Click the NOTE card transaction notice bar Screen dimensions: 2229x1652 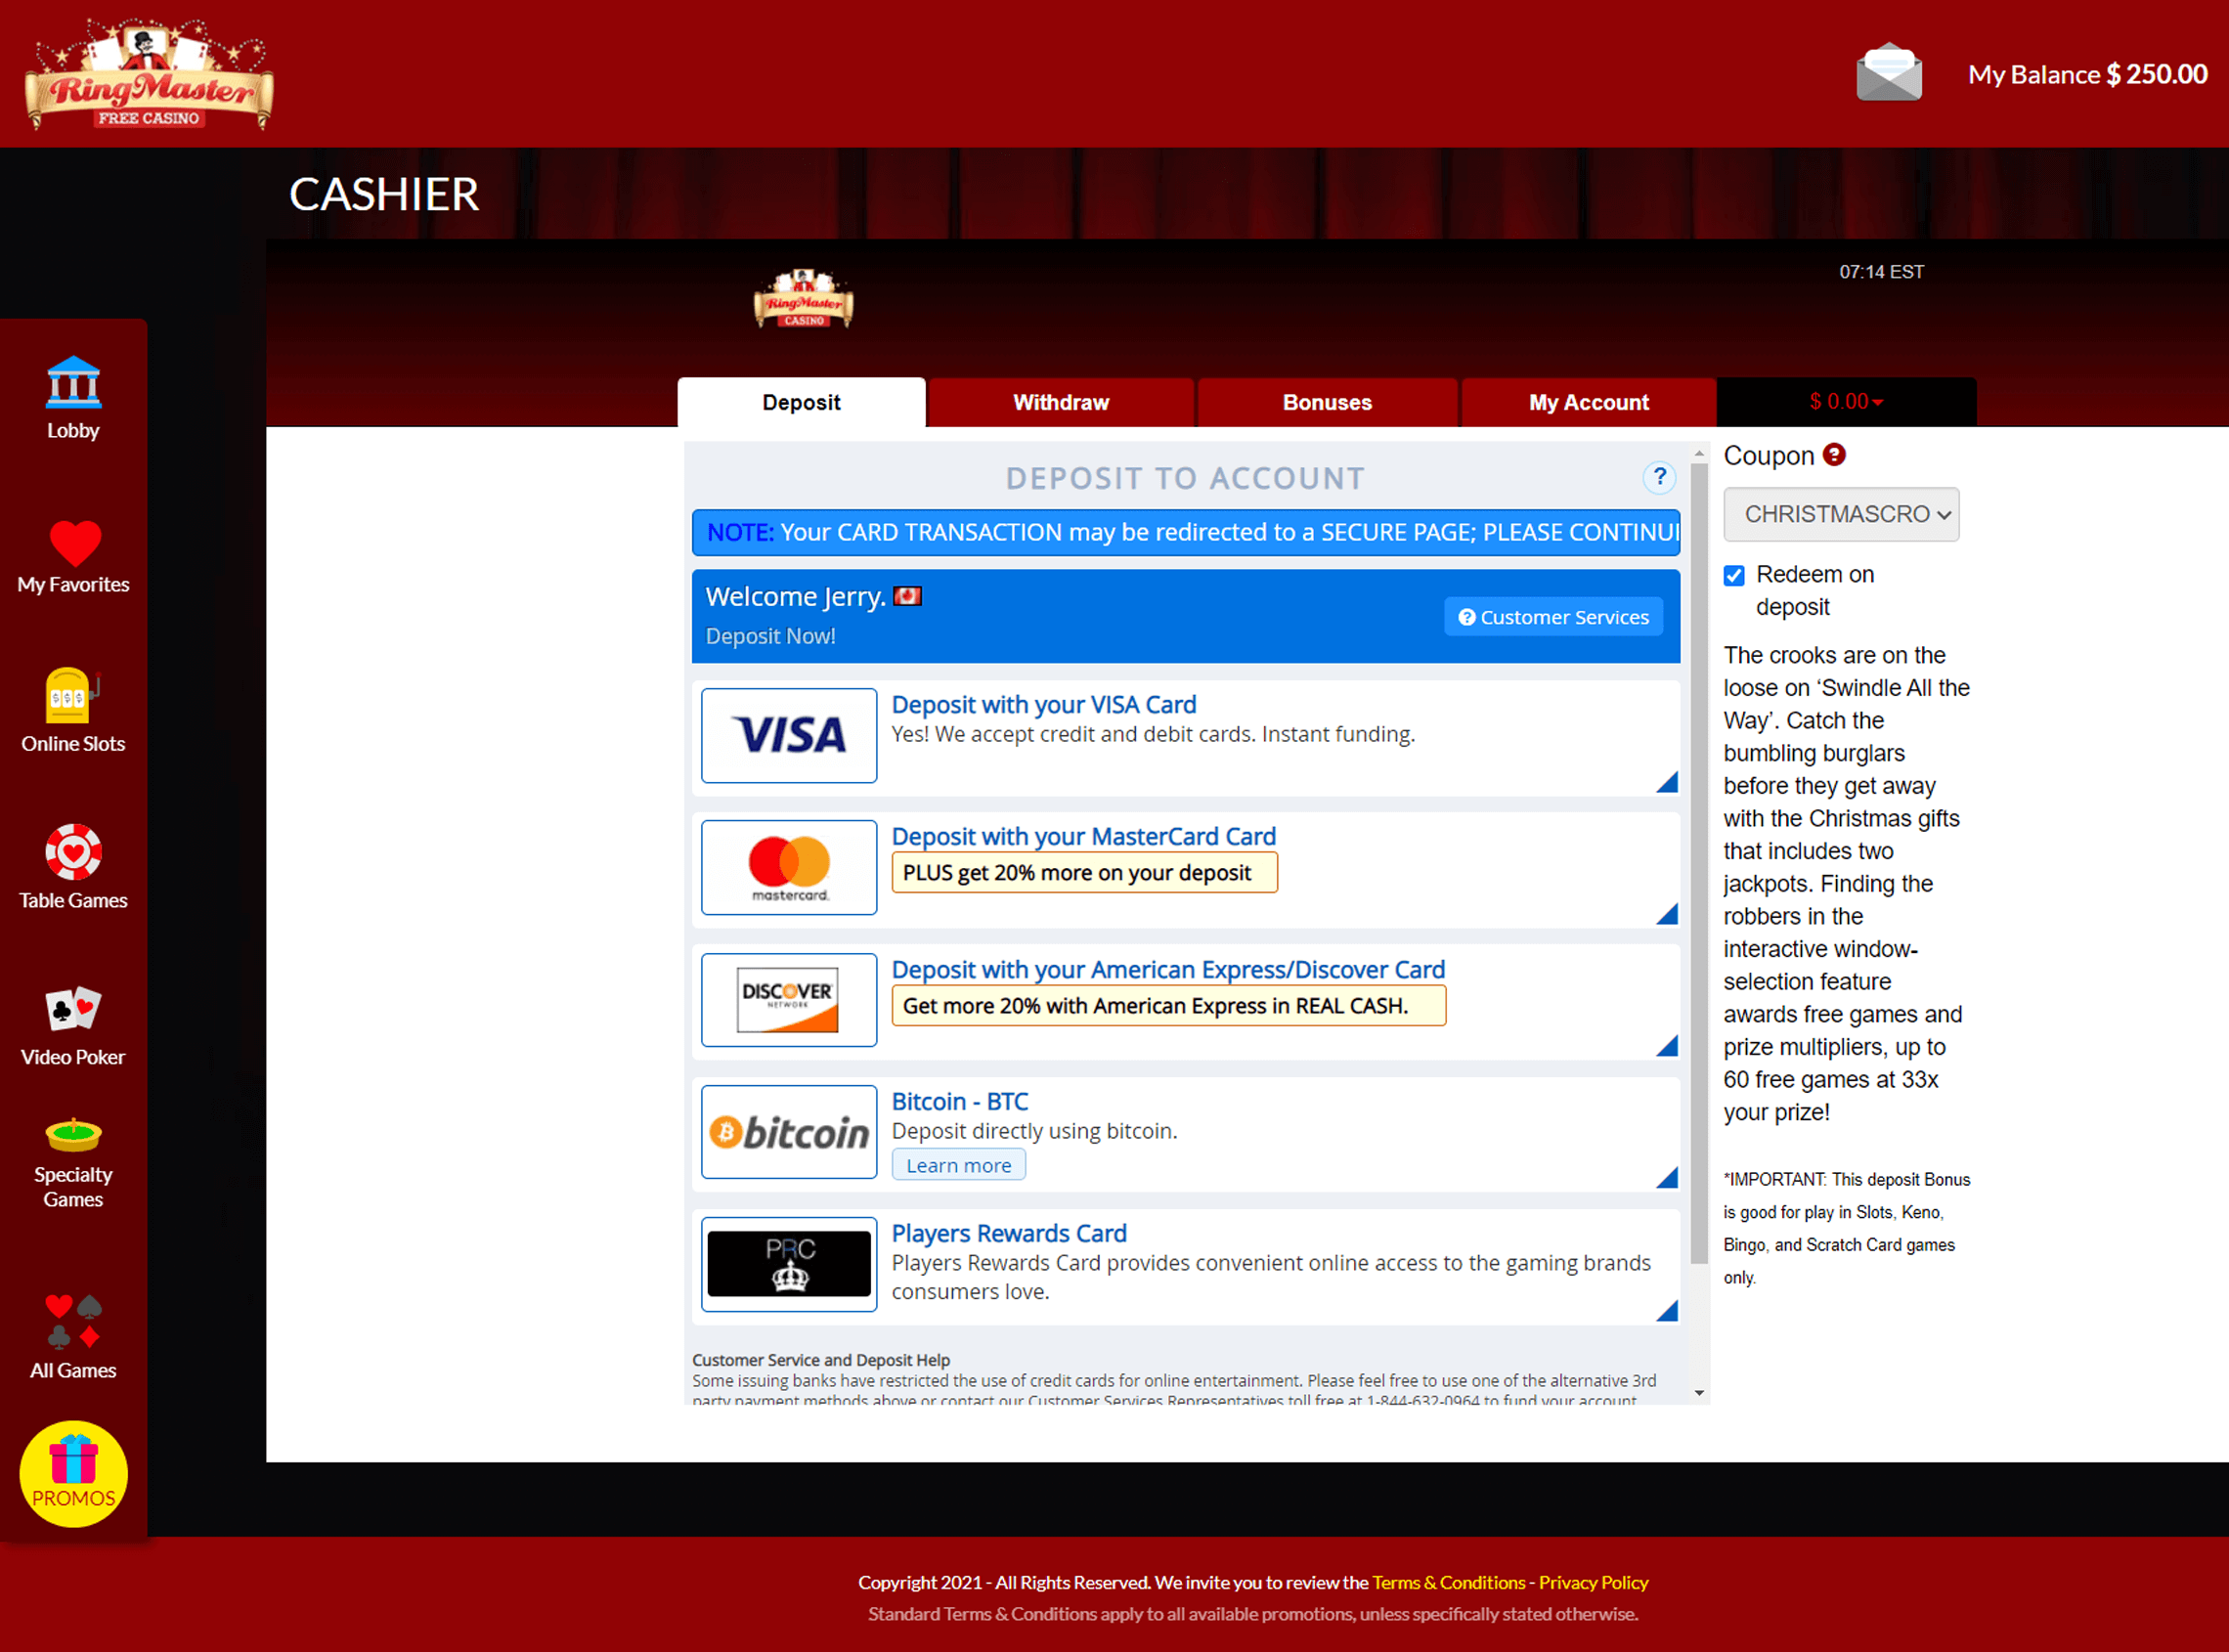[x=1186, y=532]
